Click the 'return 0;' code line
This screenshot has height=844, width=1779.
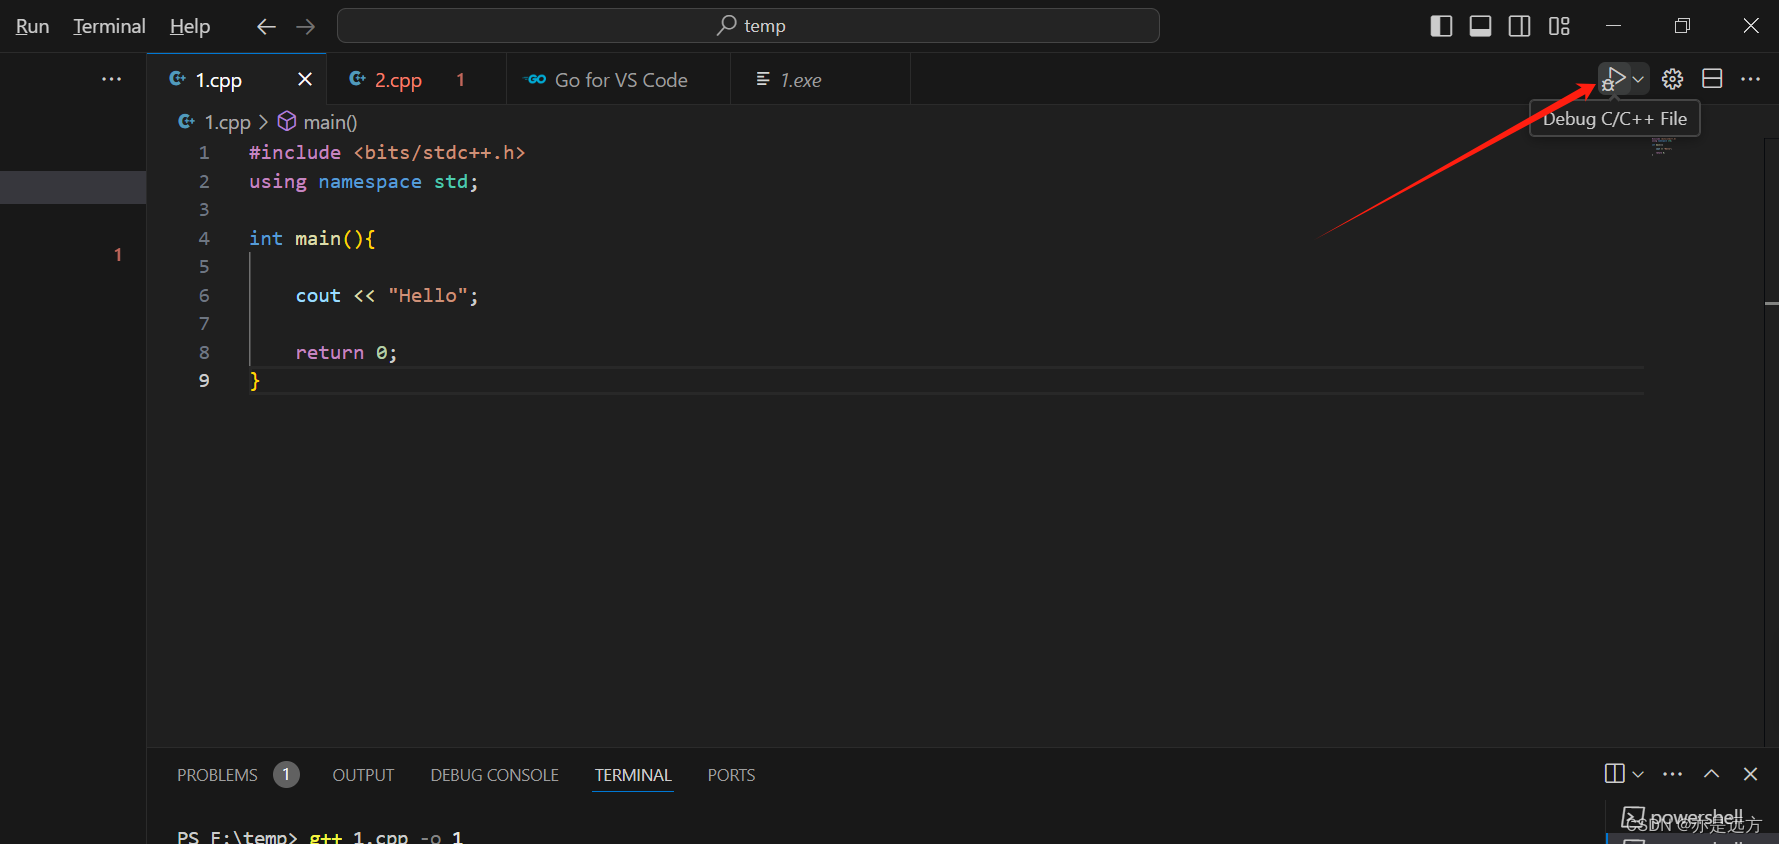click(x=346, y=353)
